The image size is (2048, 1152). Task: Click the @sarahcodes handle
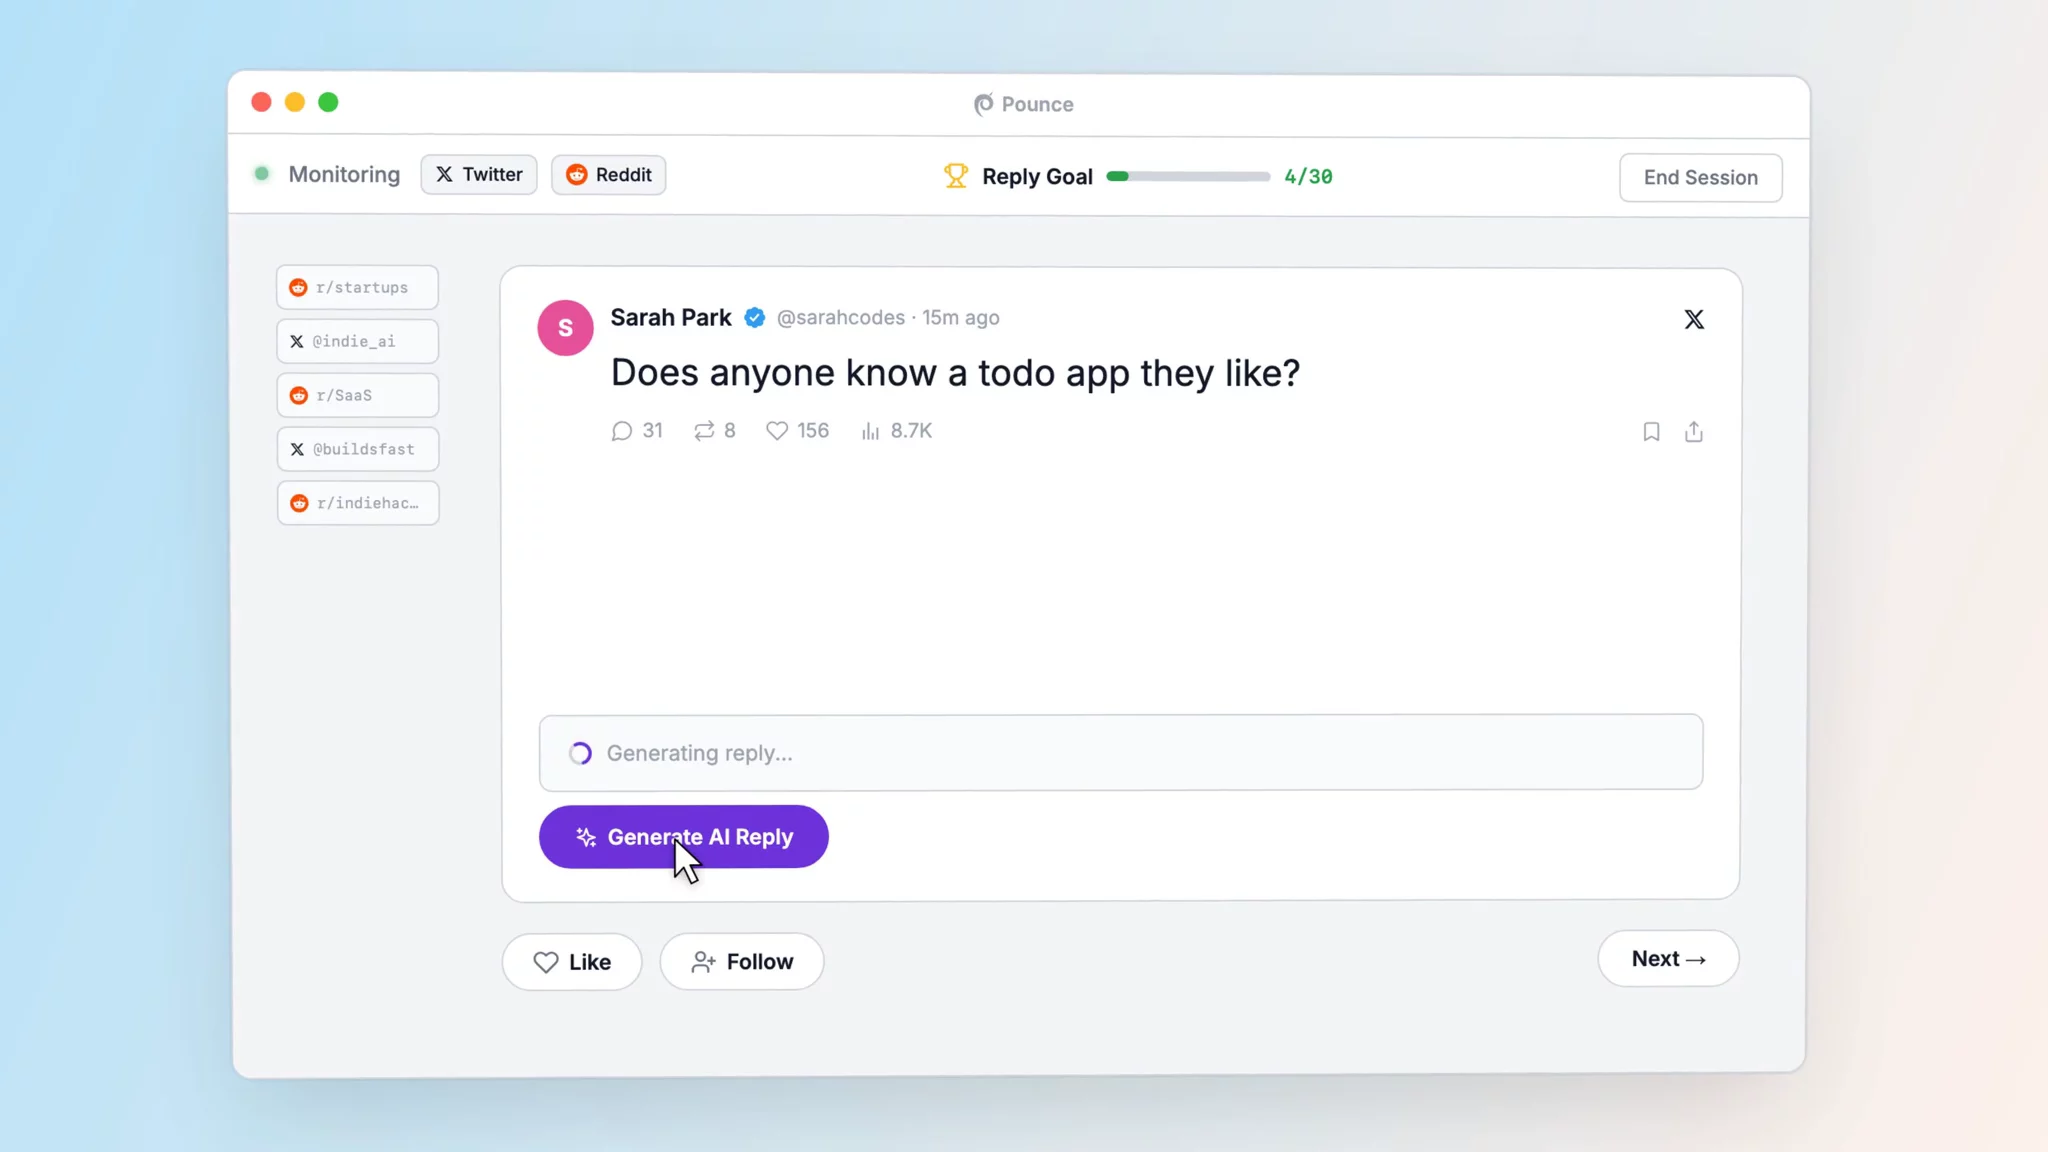click(841, 317)
